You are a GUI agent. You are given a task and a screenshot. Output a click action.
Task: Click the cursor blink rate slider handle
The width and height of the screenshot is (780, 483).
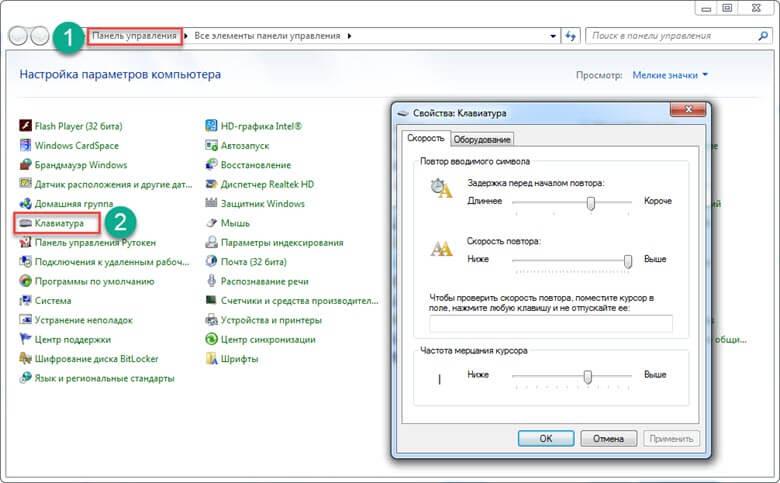click(587, 377)
